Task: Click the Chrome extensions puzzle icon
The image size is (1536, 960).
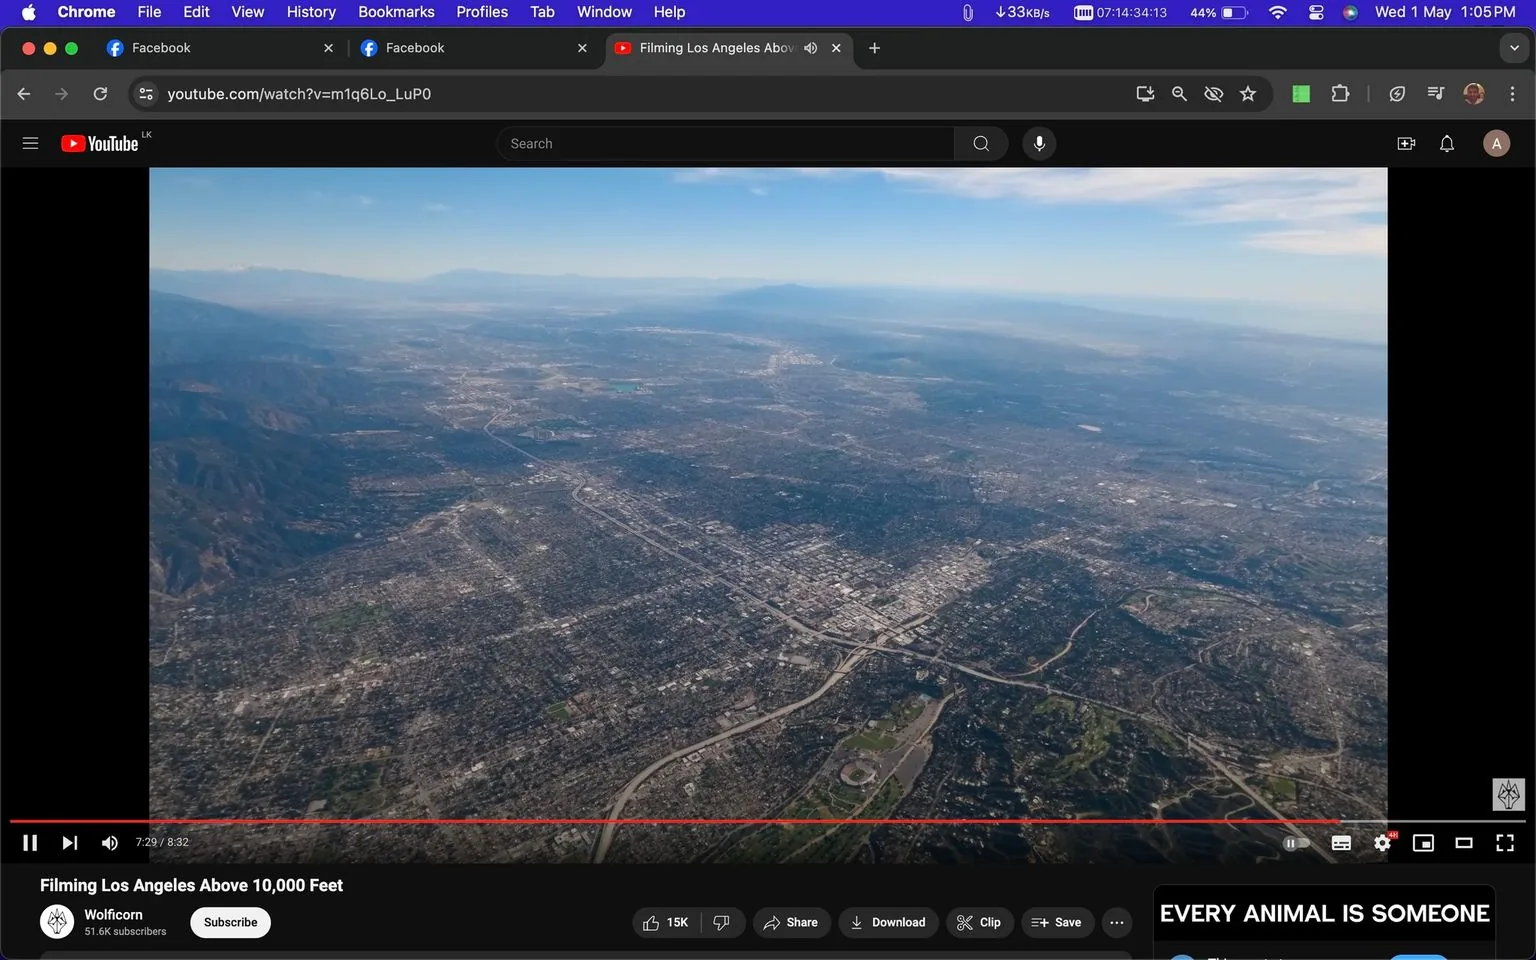Action: pos(1340,93)
